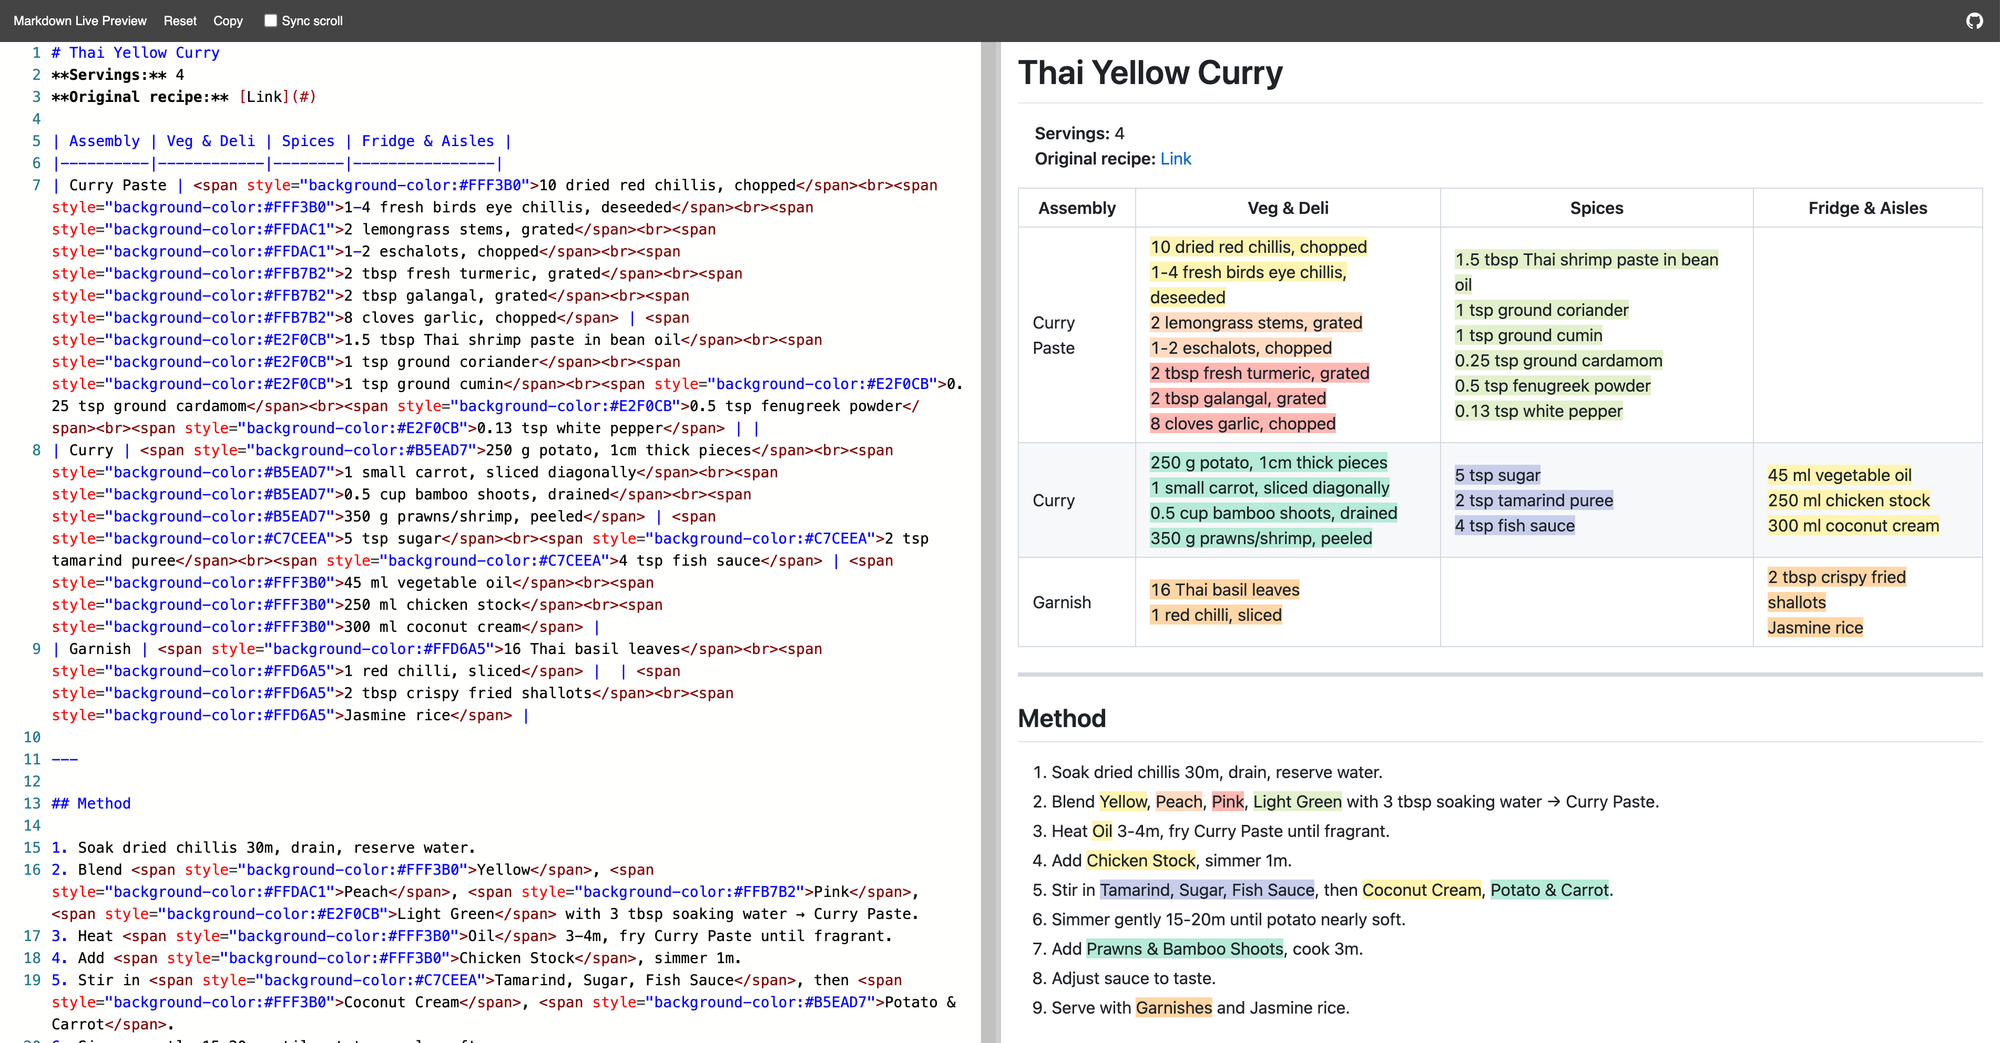This screenshot has height=1043, width=2000.
Task: Enable the Sync scroll checkbox
Action: (270, 21)
